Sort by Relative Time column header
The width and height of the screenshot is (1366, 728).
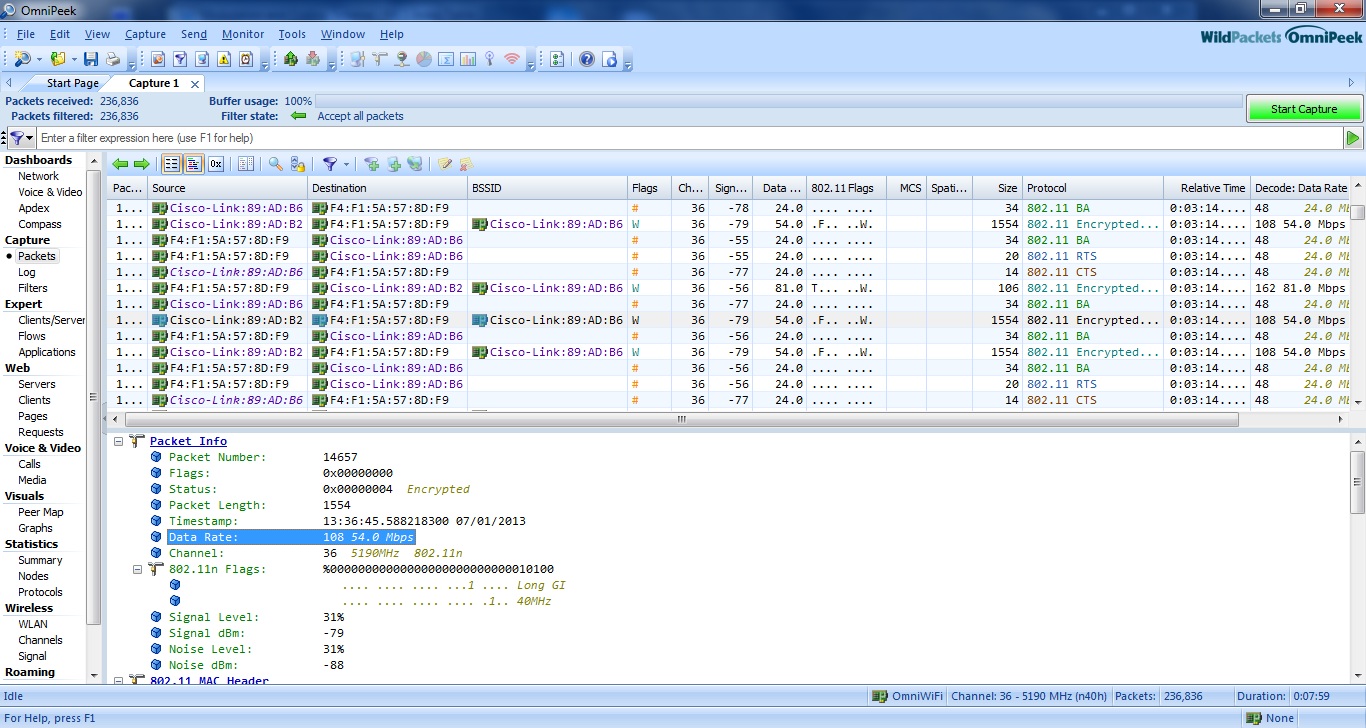pos(1208,188)
